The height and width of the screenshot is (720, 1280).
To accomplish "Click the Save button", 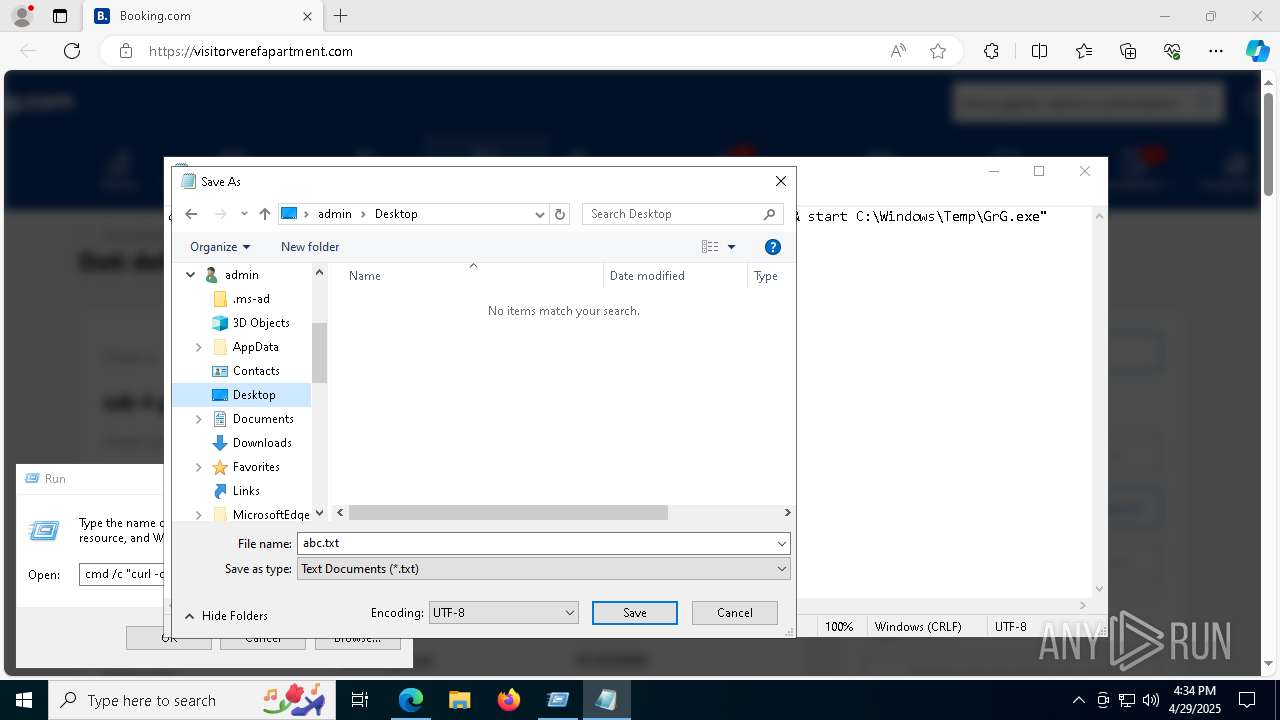I will pos(635,613).
